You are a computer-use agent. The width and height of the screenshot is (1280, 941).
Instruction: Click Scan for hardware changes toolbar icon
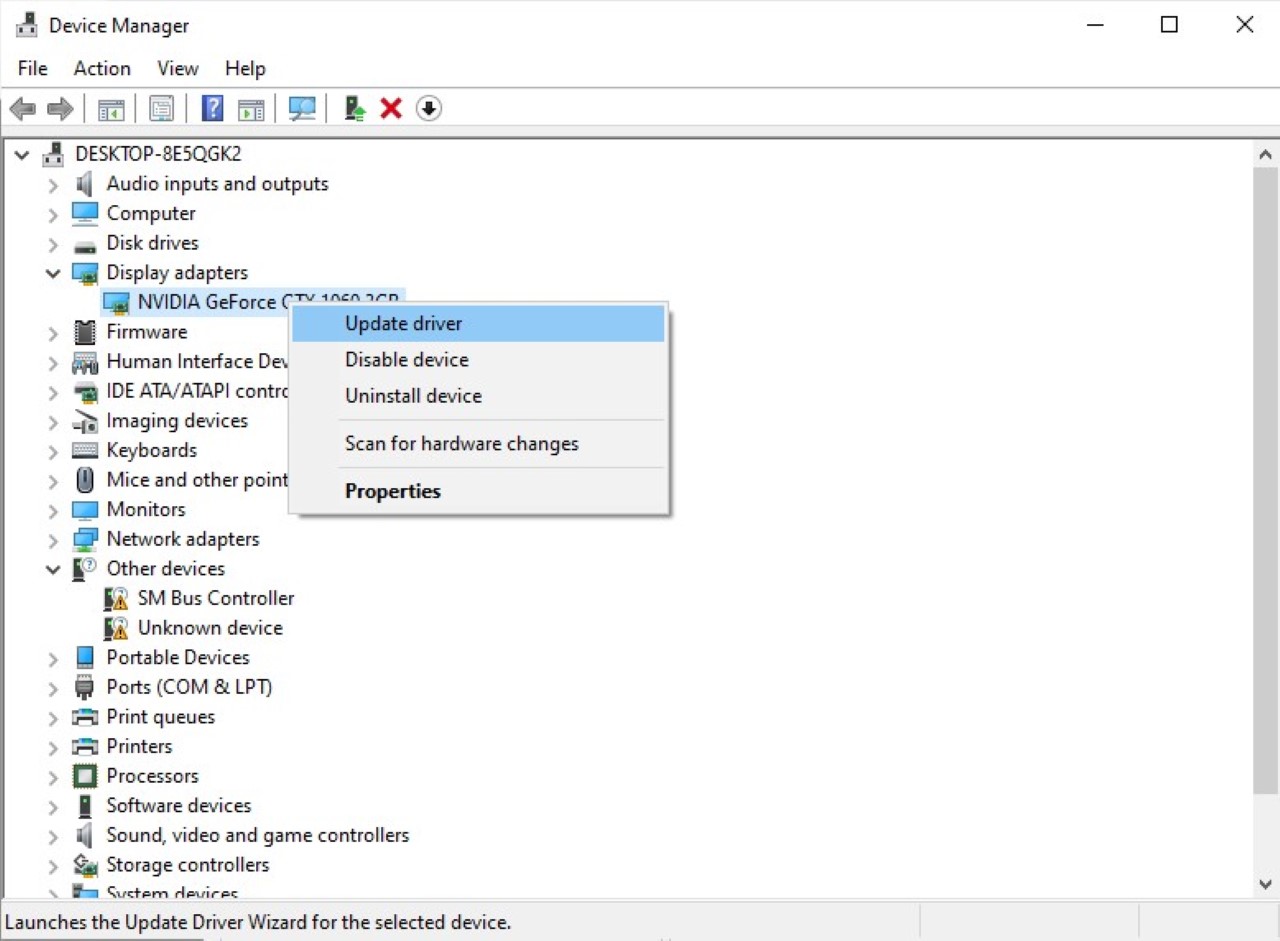click(x=301, y=108)
